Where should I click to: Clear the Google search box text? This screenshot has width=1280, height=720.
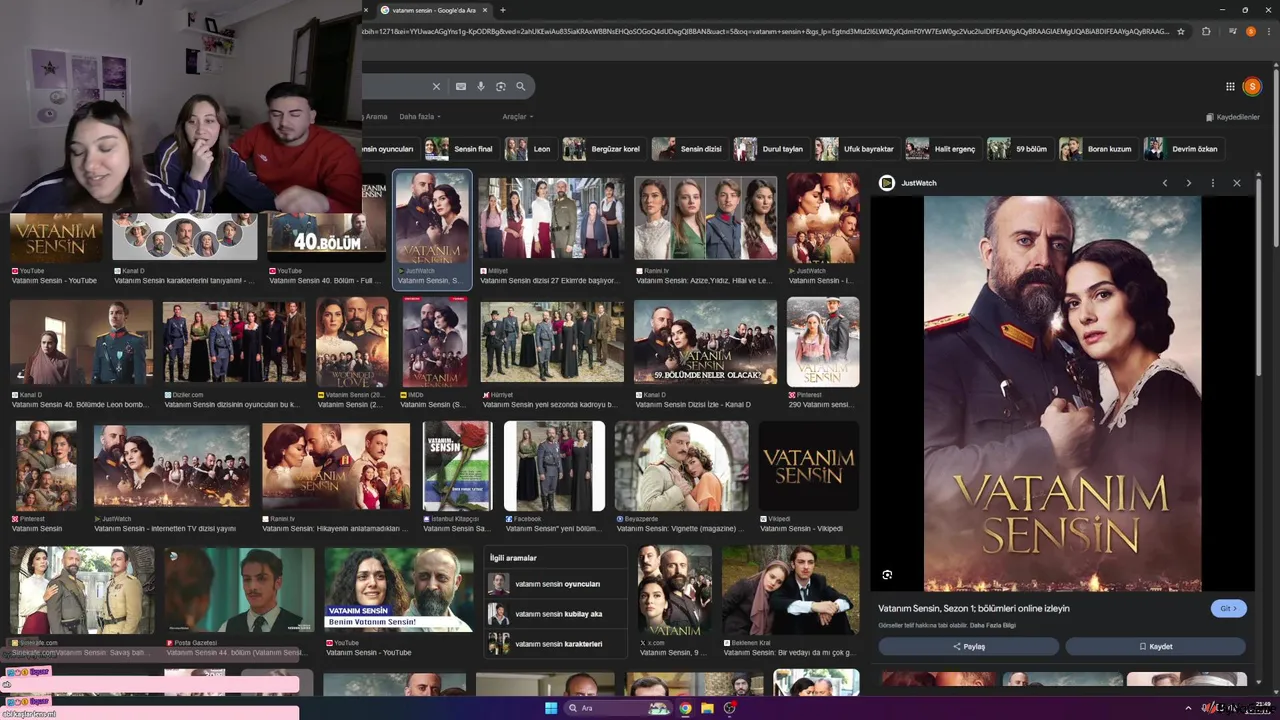[436, 87]
